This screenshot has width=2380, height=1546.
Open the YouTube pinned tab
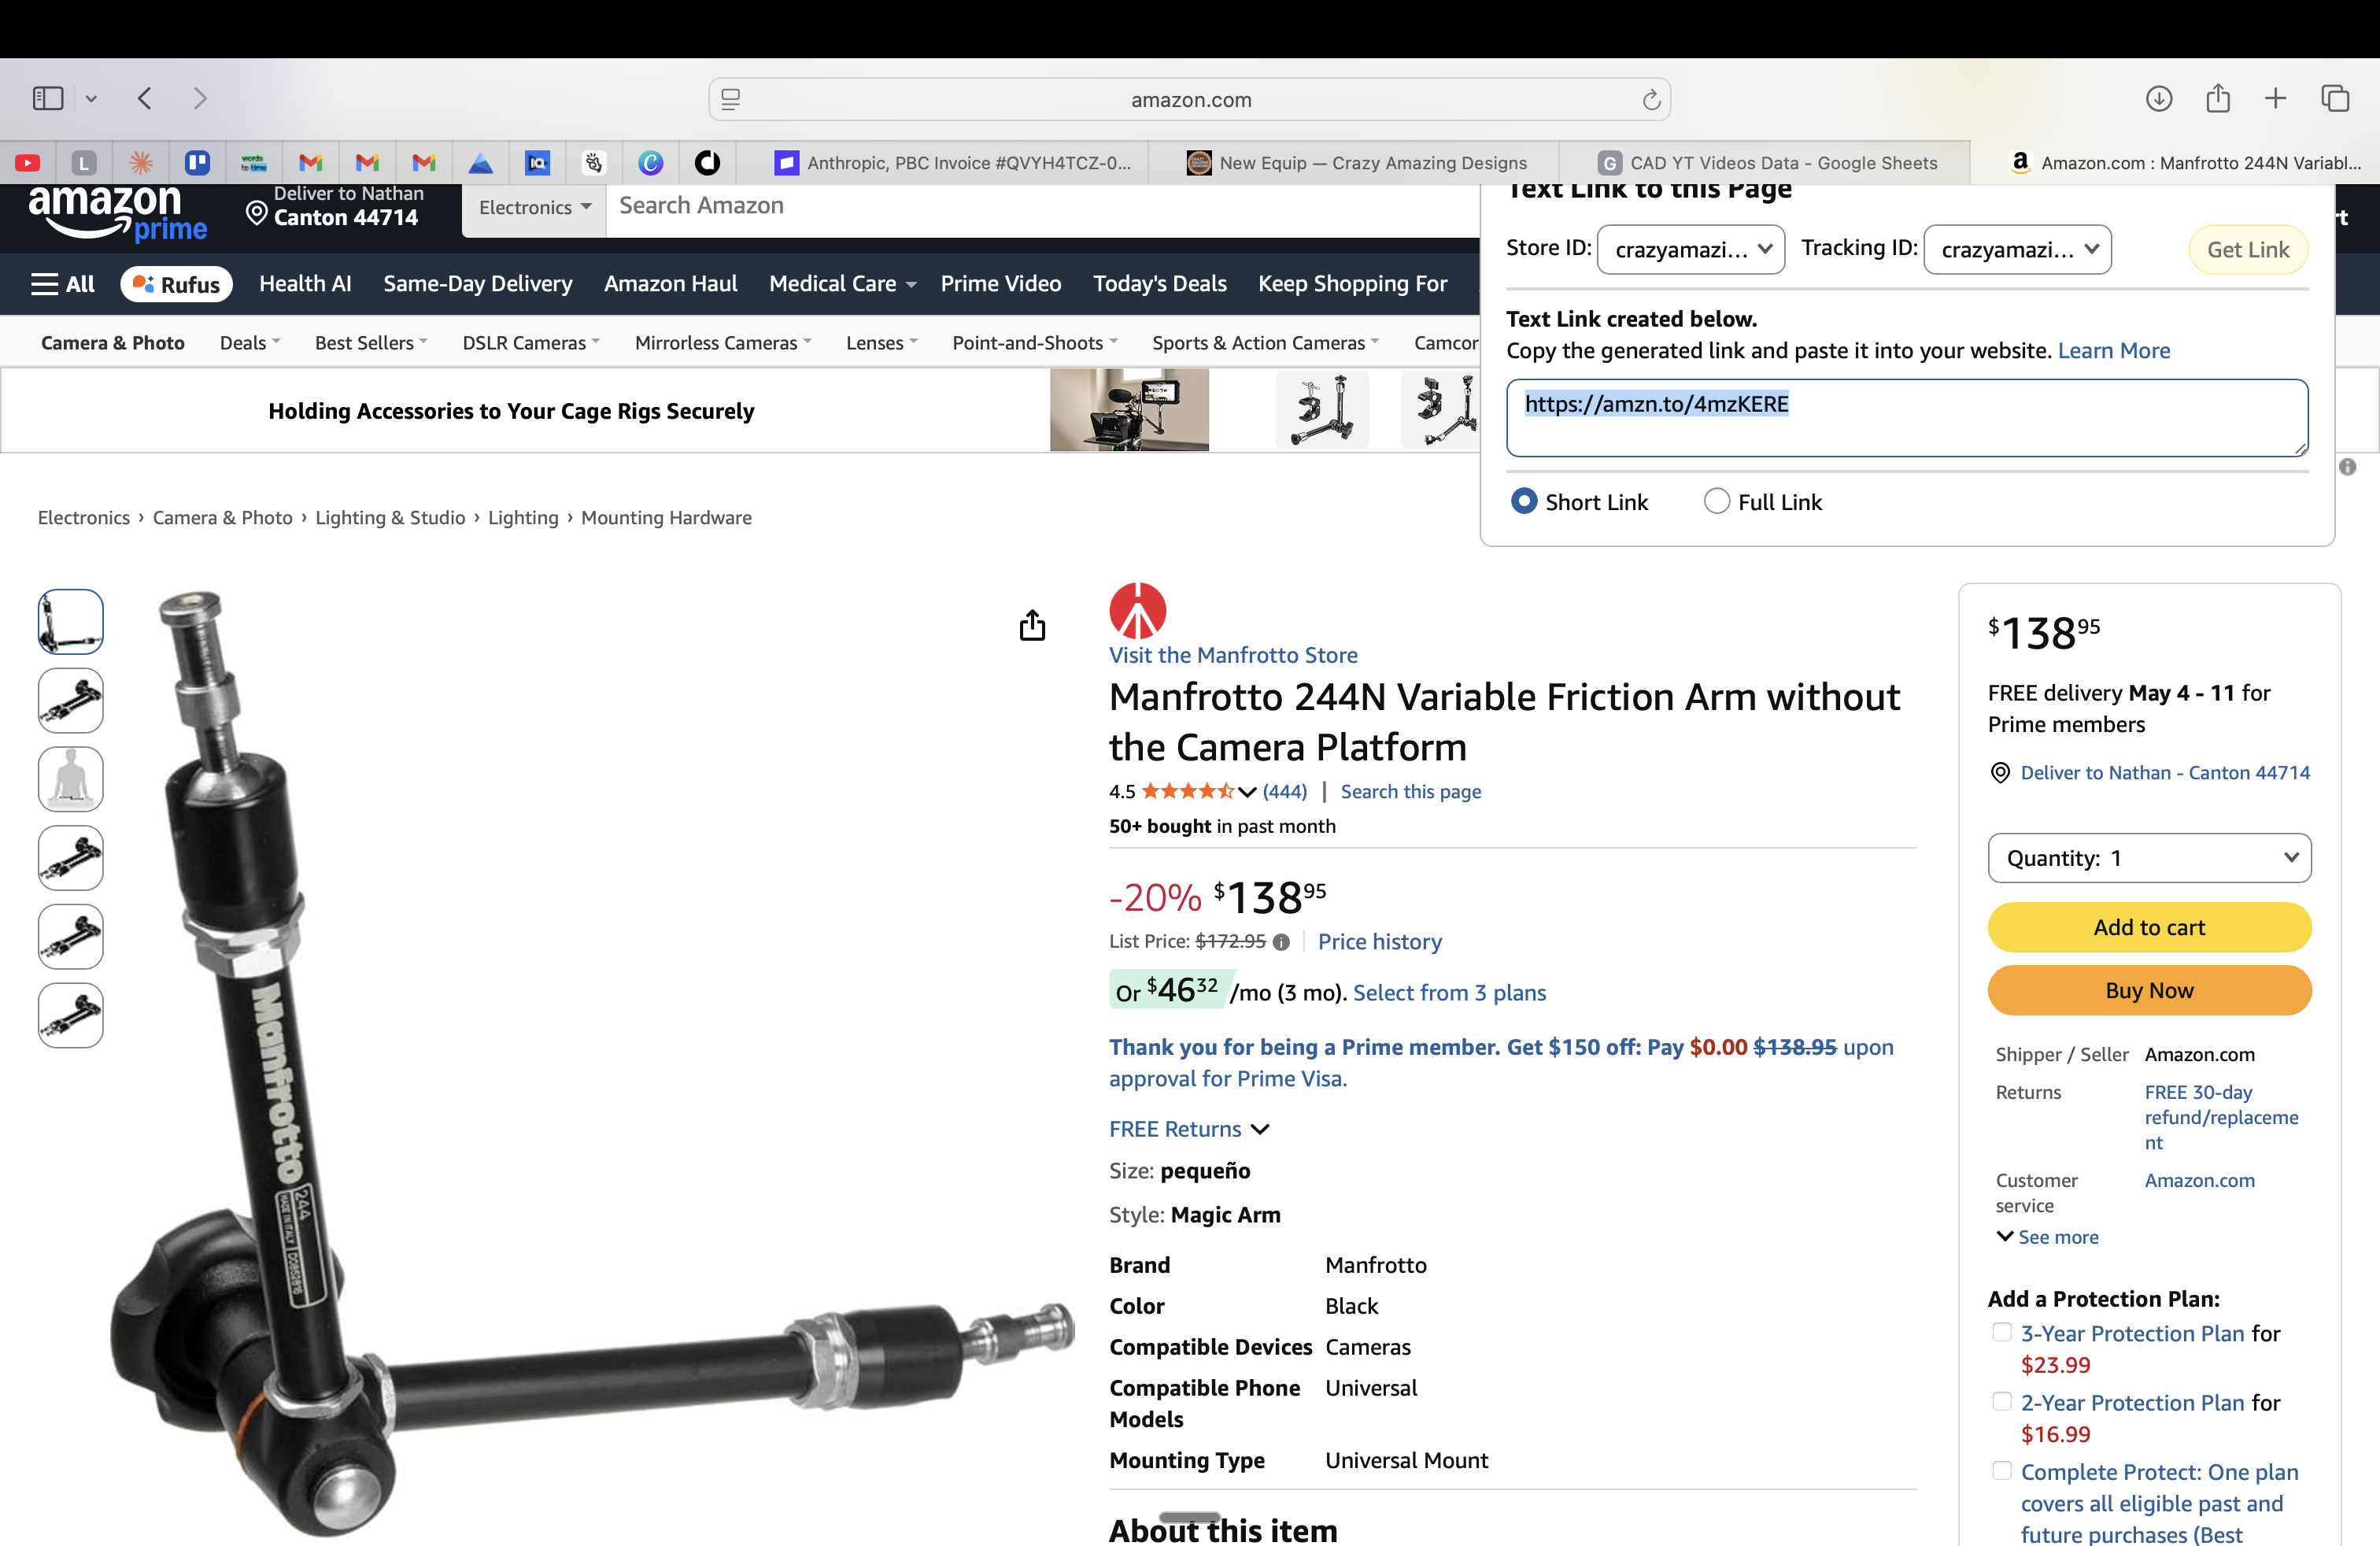pos(28,162)
